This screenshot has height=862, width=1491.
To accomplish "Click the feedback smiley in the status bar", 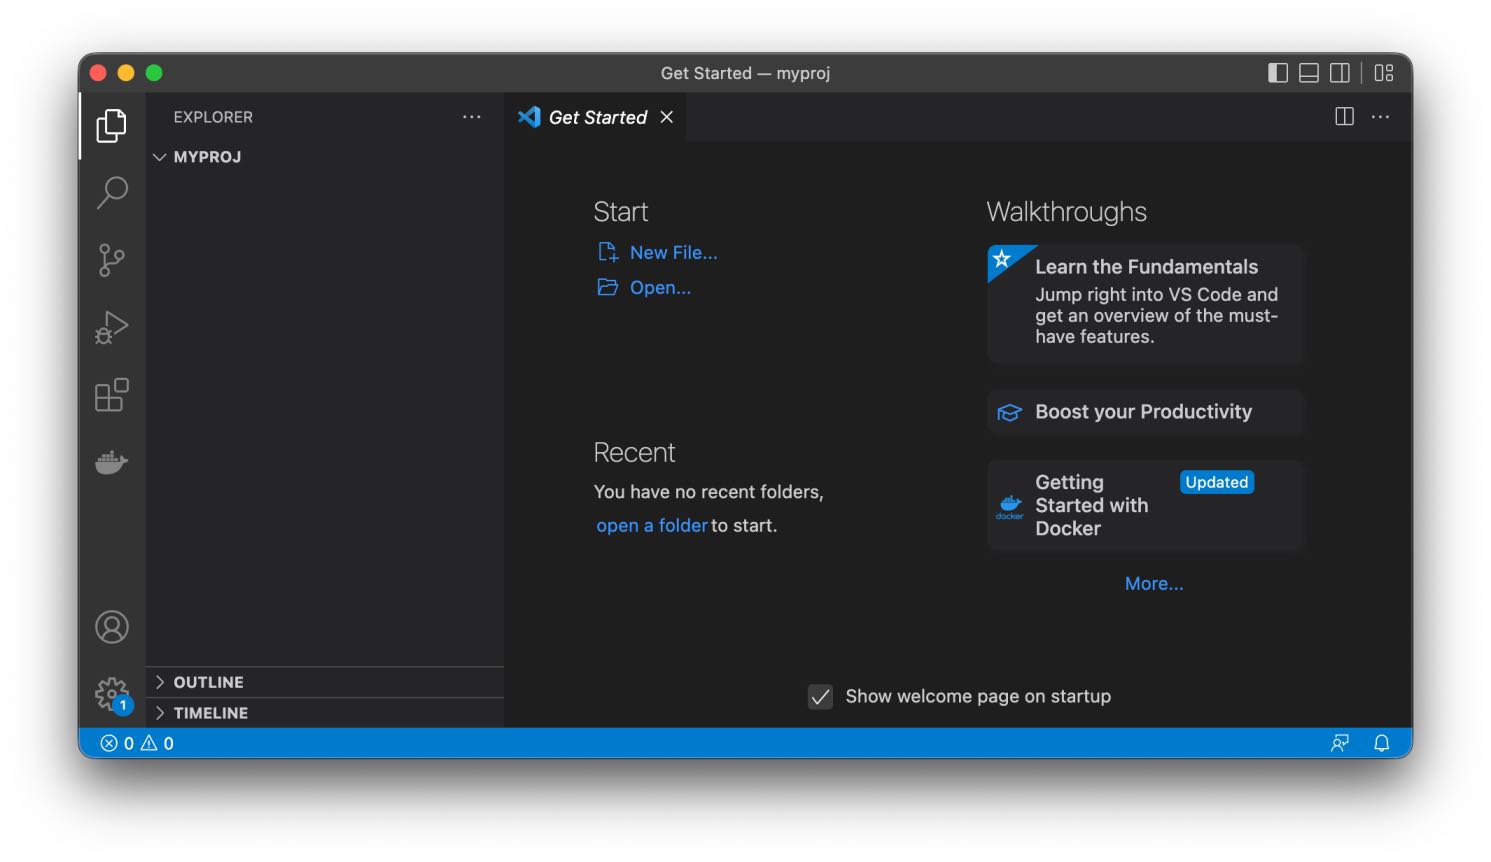I will tap(1340, 743).
